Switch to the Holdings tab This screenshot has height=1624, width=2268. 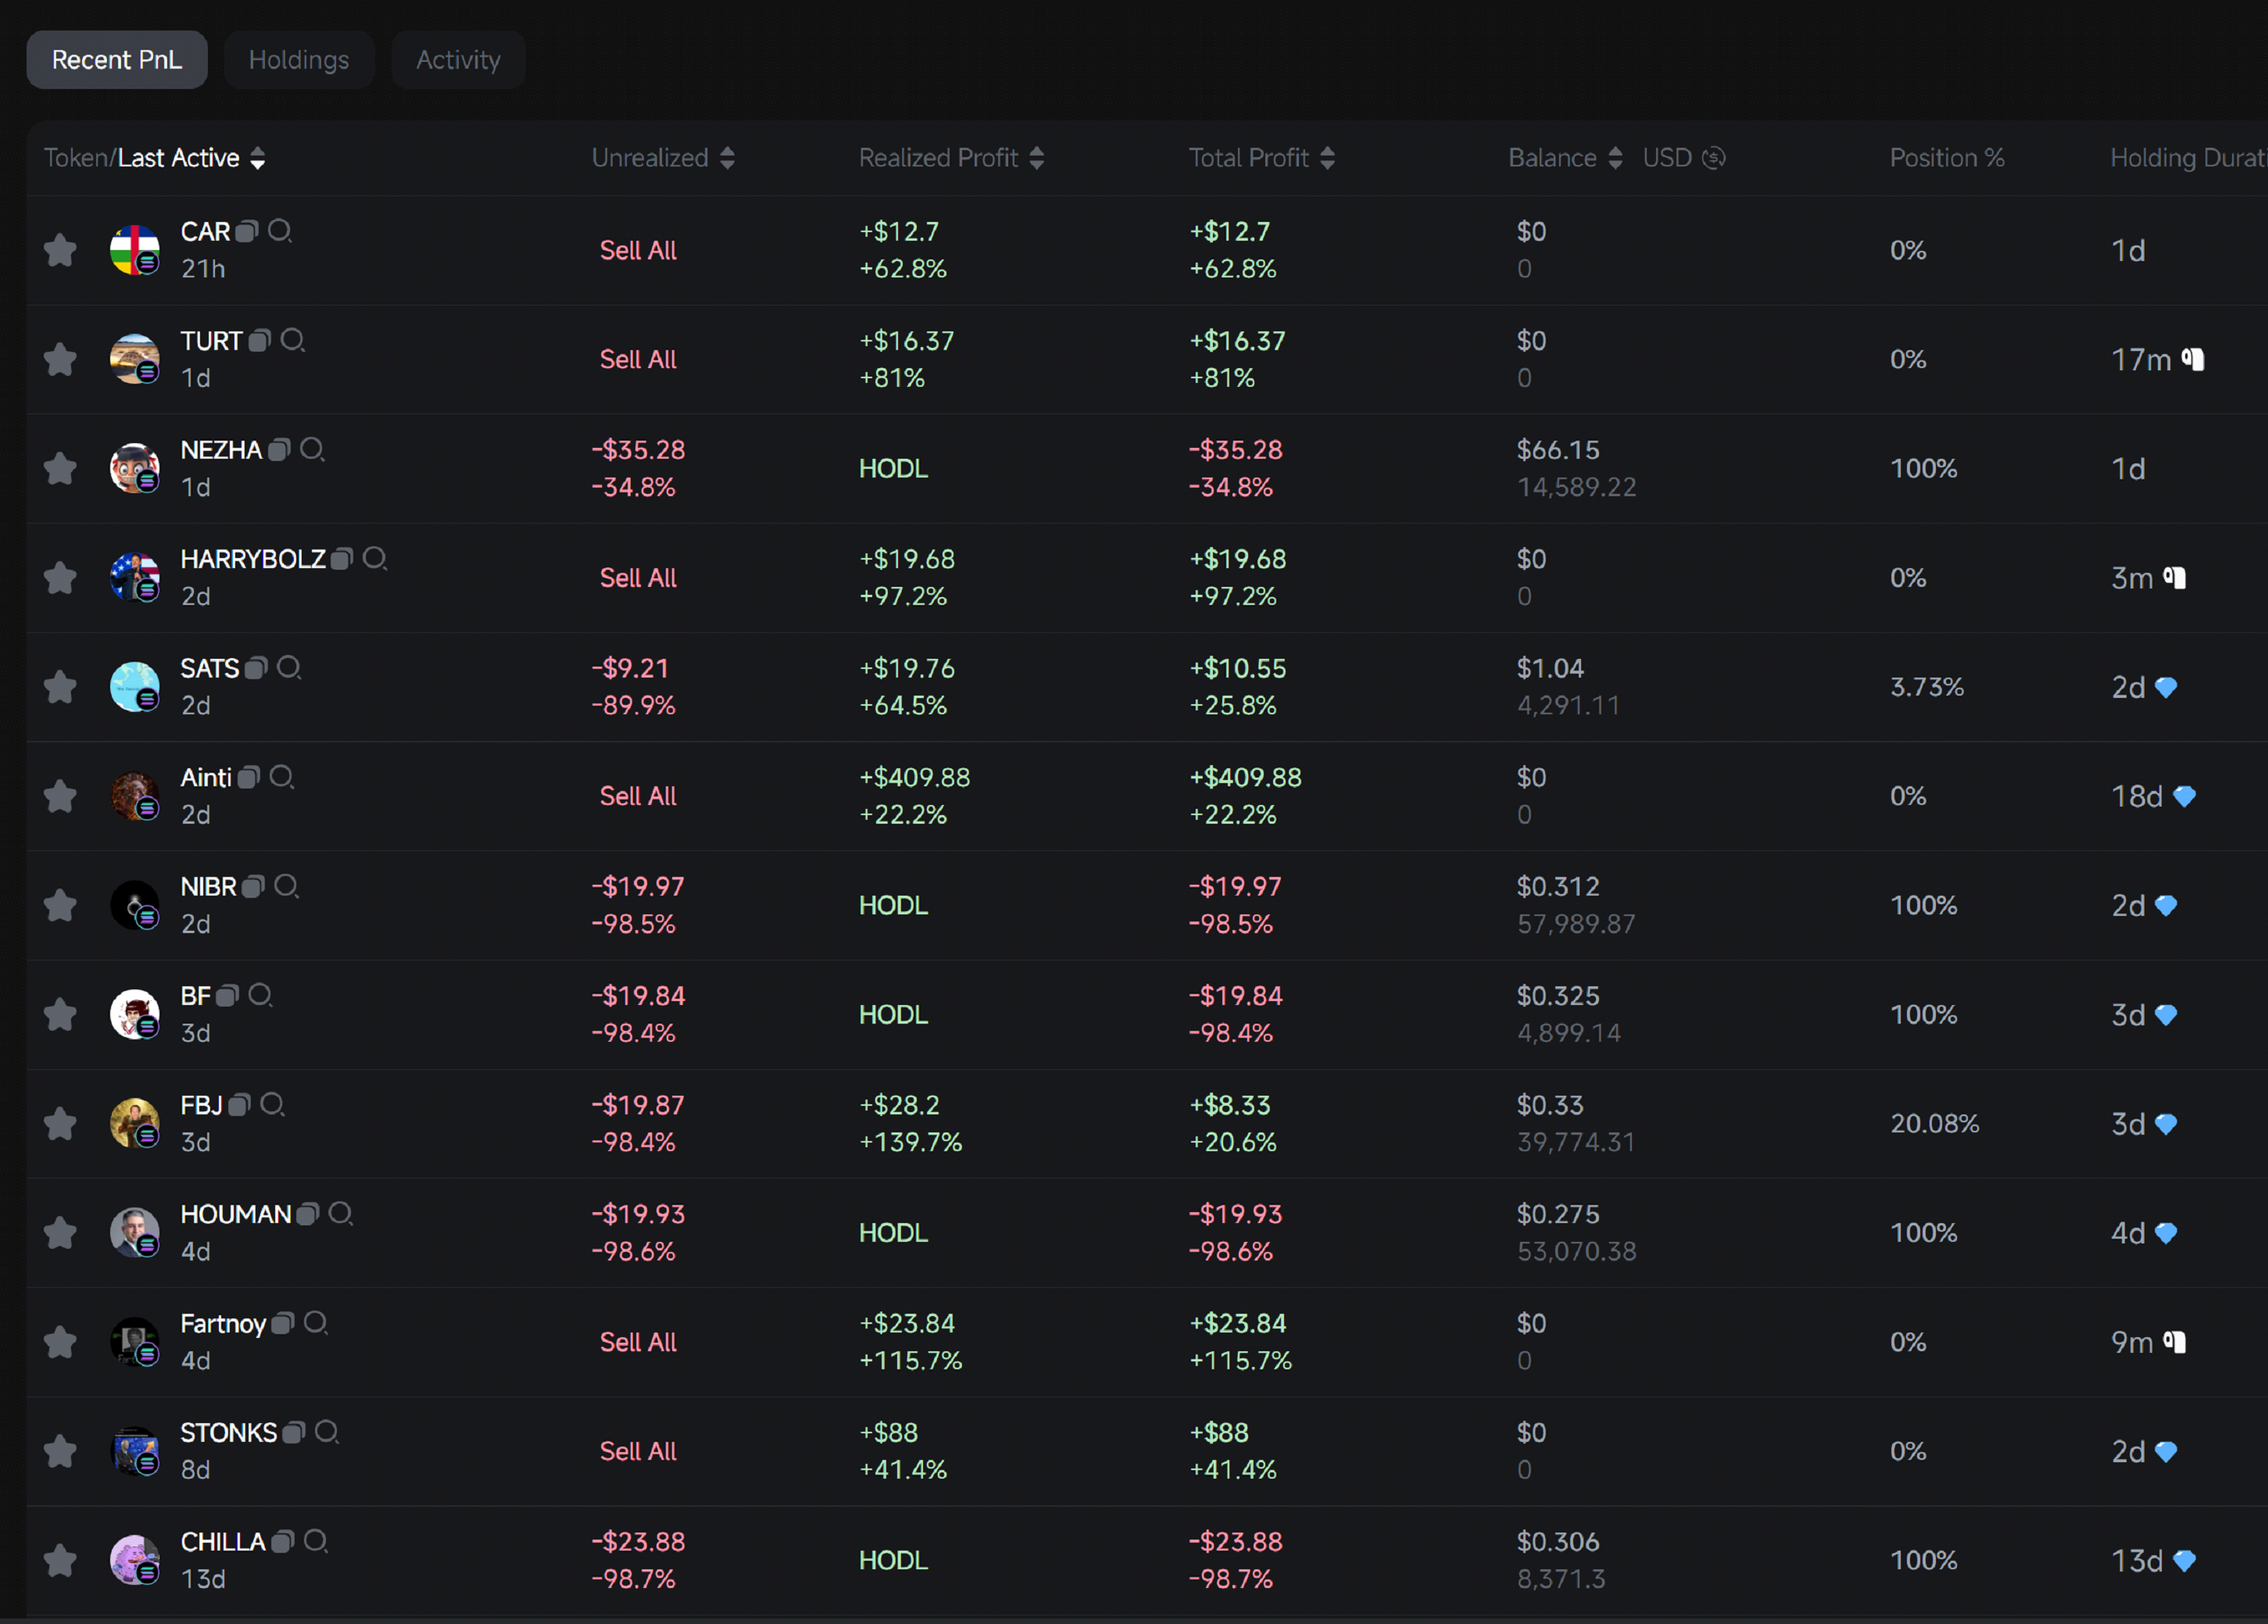pos(298,60)
